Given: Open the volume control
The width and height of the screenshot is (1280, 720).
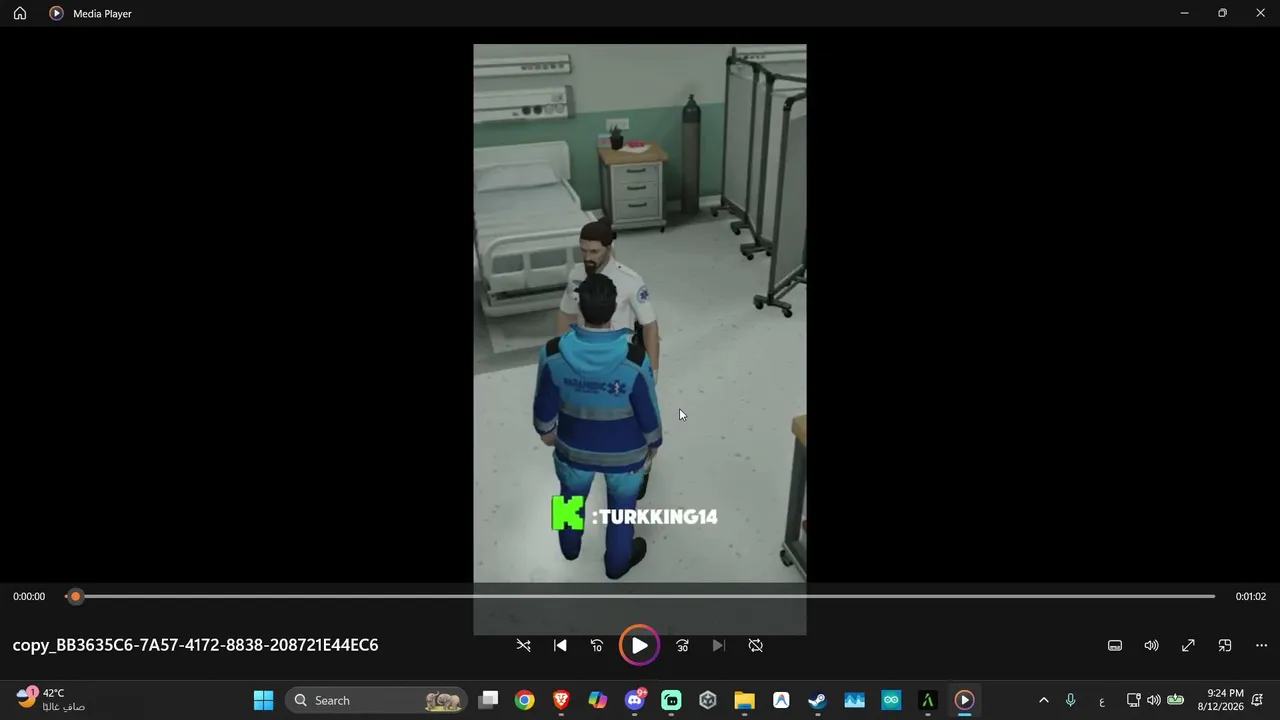Looking at the screenshot, I should 1151,646.
